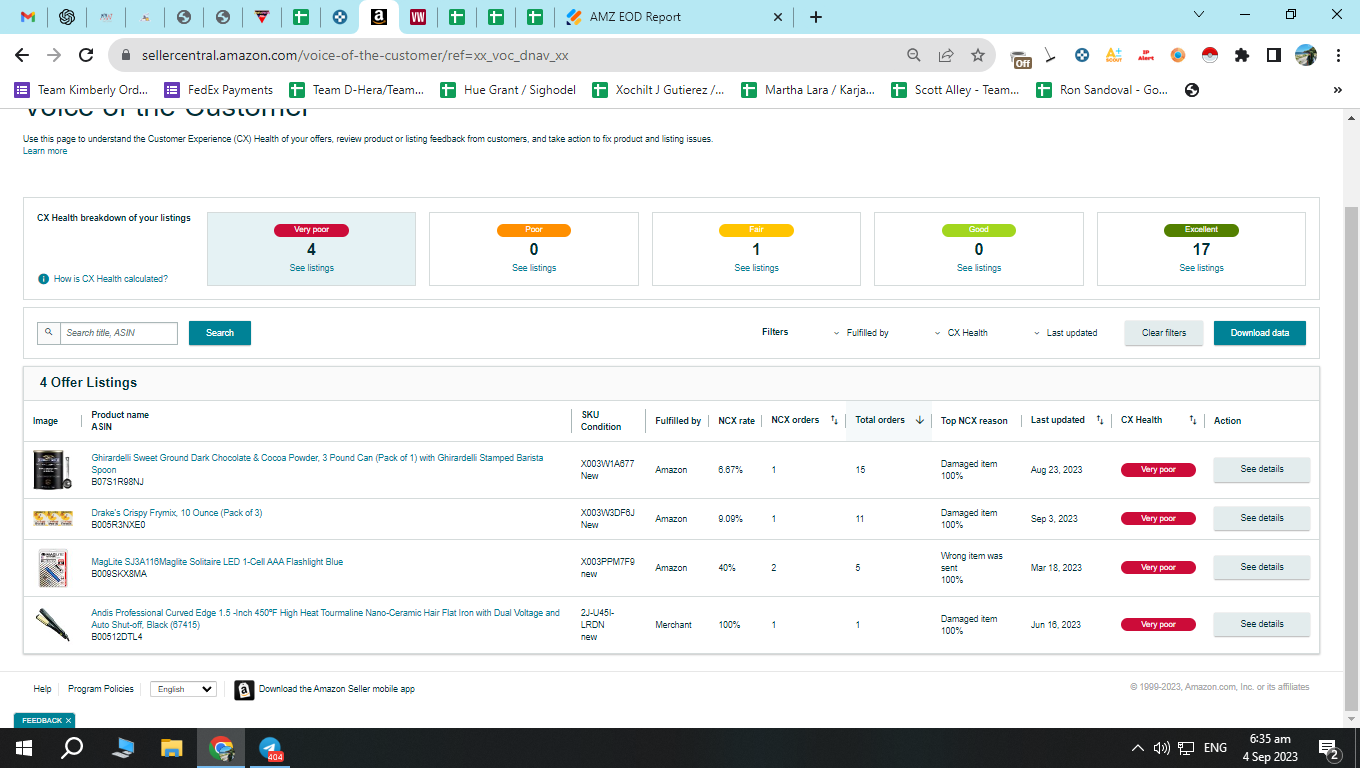Image resolution: width=1360 pixels, height=768 pixels.
Task: Open notification center icon
Action: point(1330,748)
